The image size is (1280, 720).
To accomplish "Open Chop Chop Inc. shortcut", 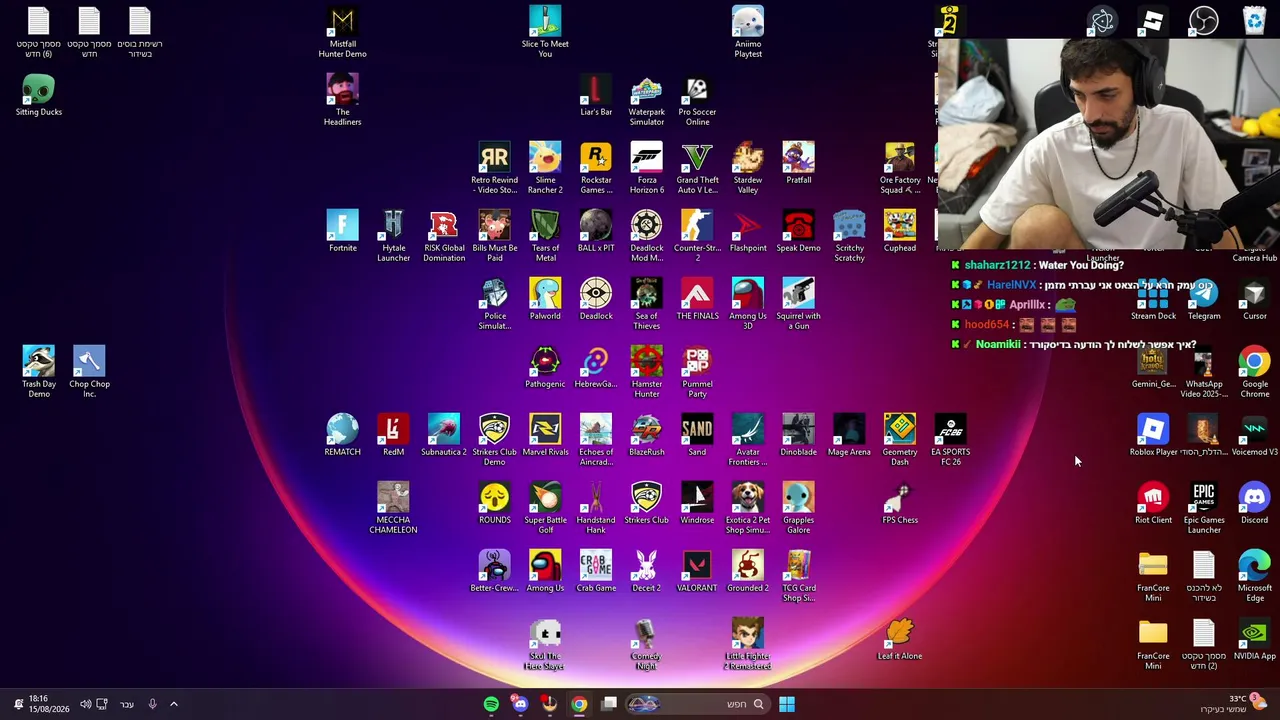I will [x=89, y=373].
